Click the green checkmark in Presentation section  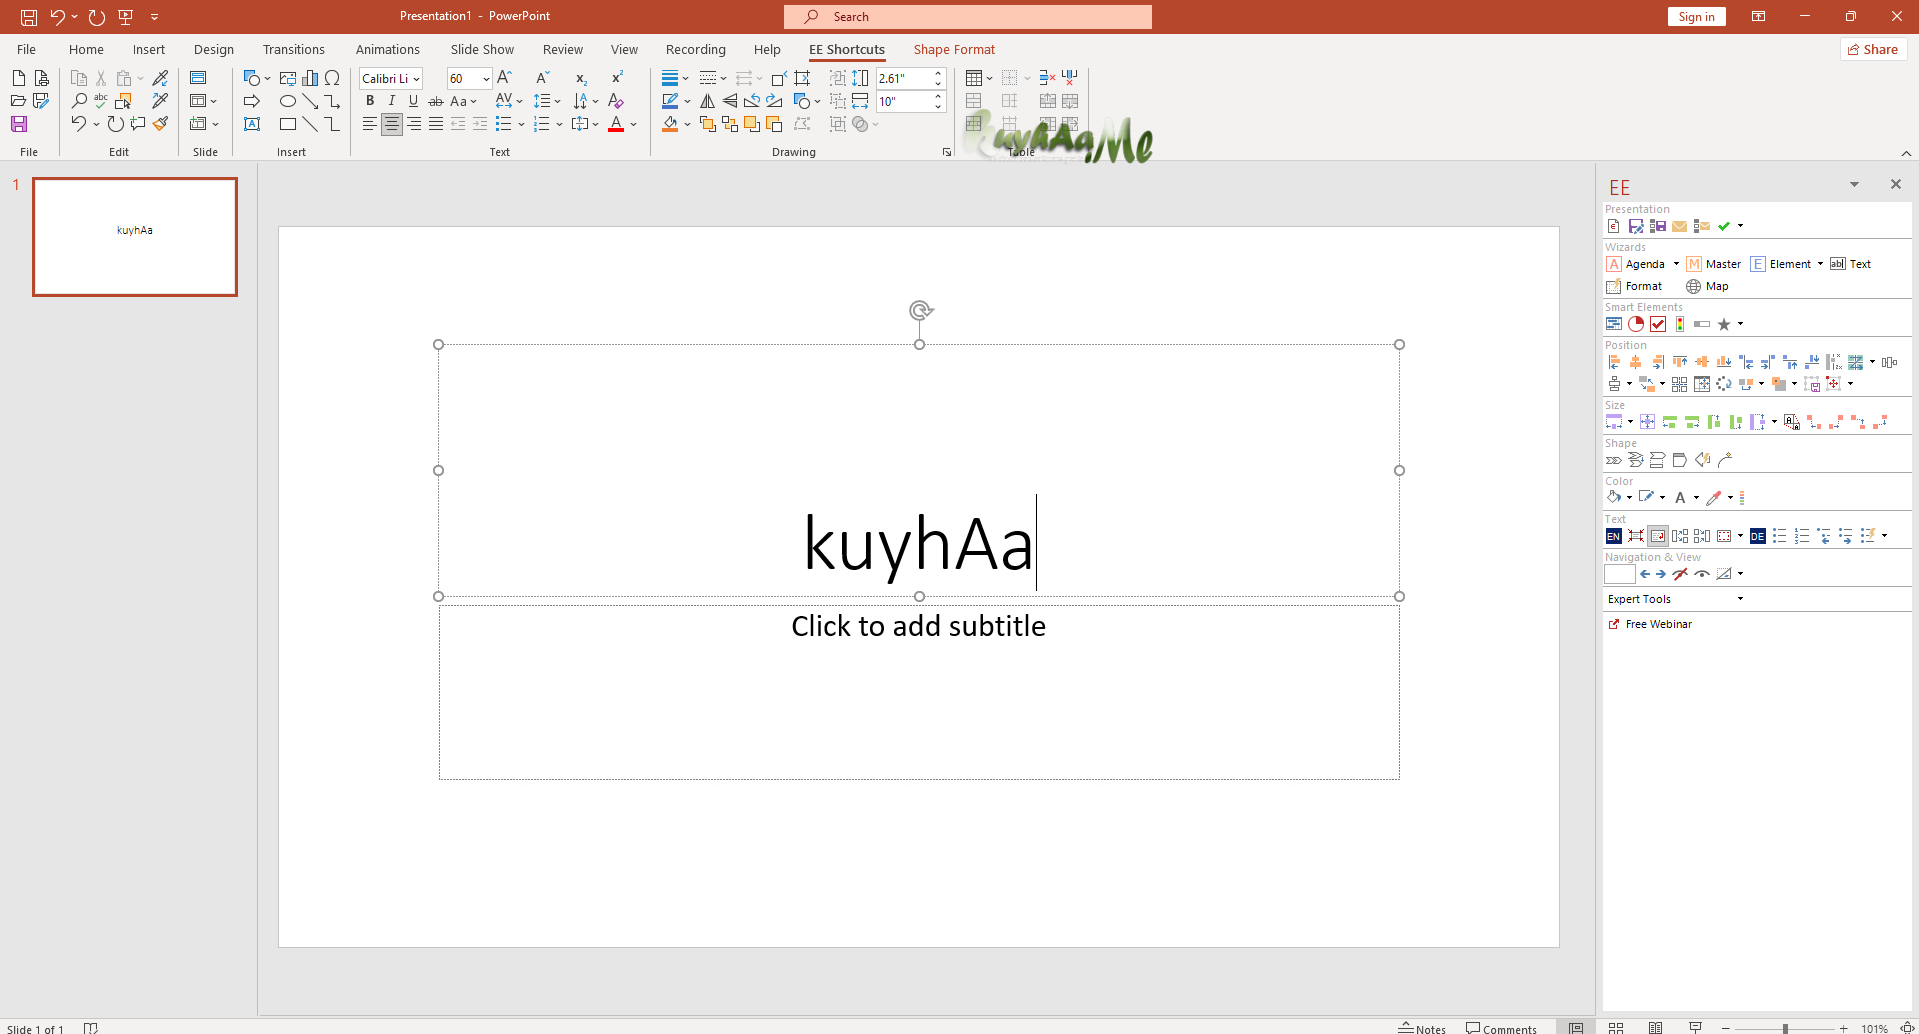(x=1724, y=226)
